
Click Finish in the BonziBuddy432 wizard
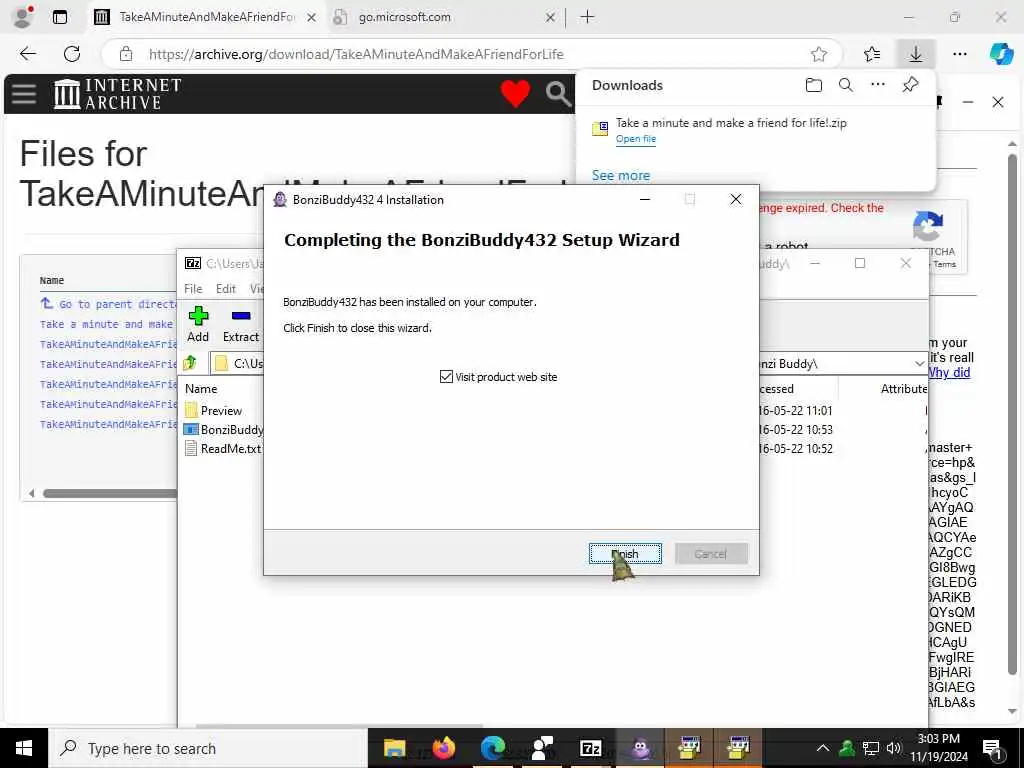point(625,554)
